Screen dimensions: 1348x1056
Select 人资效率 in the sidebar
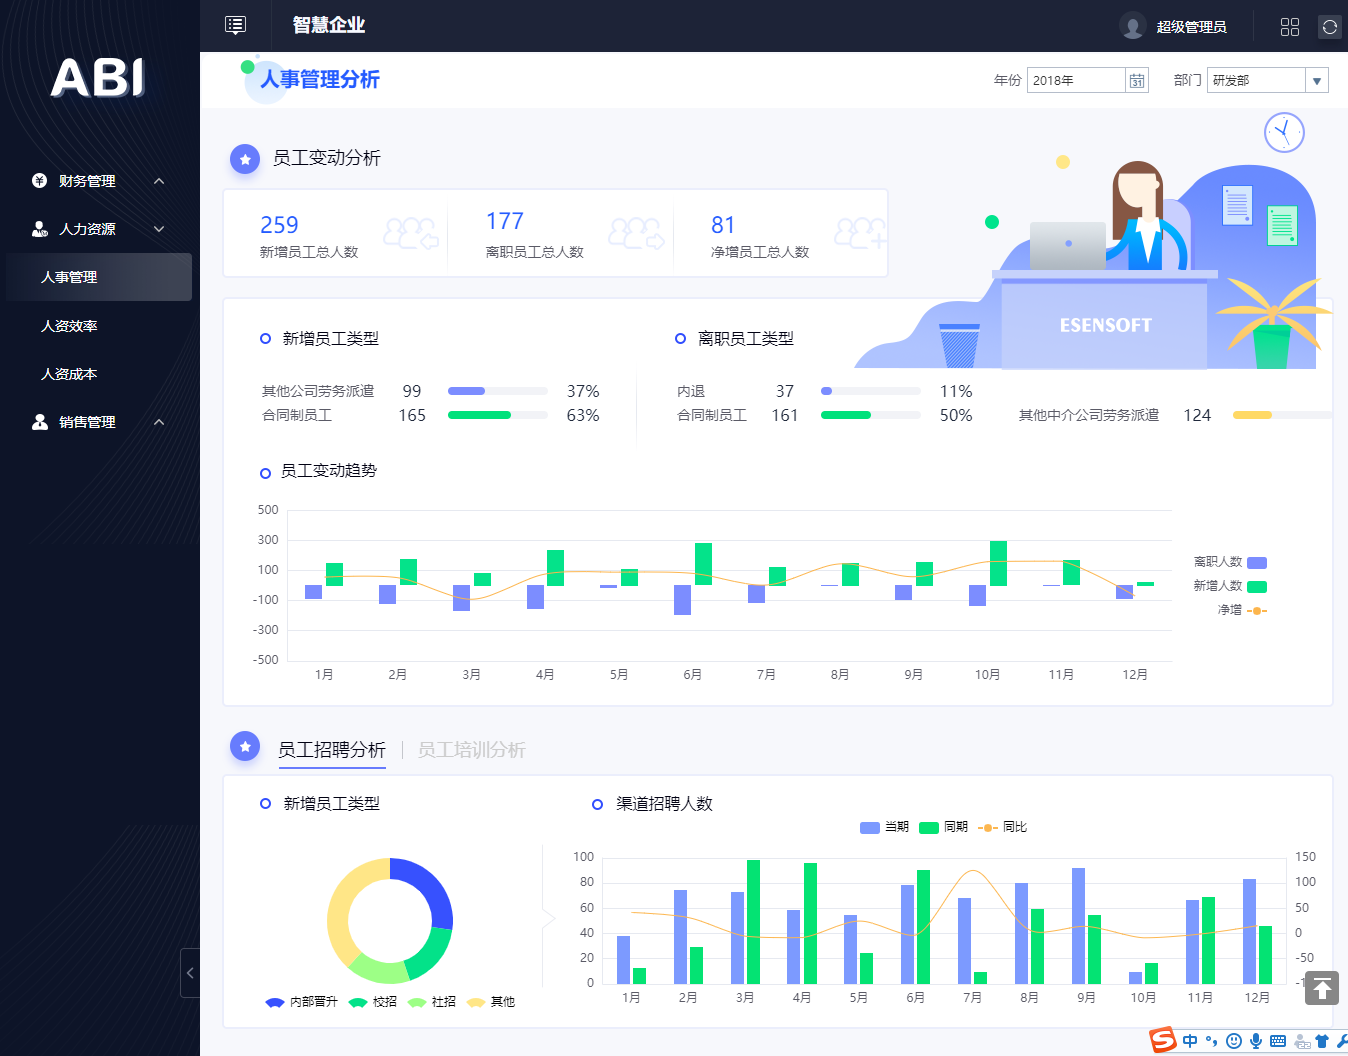click(69, 326)
